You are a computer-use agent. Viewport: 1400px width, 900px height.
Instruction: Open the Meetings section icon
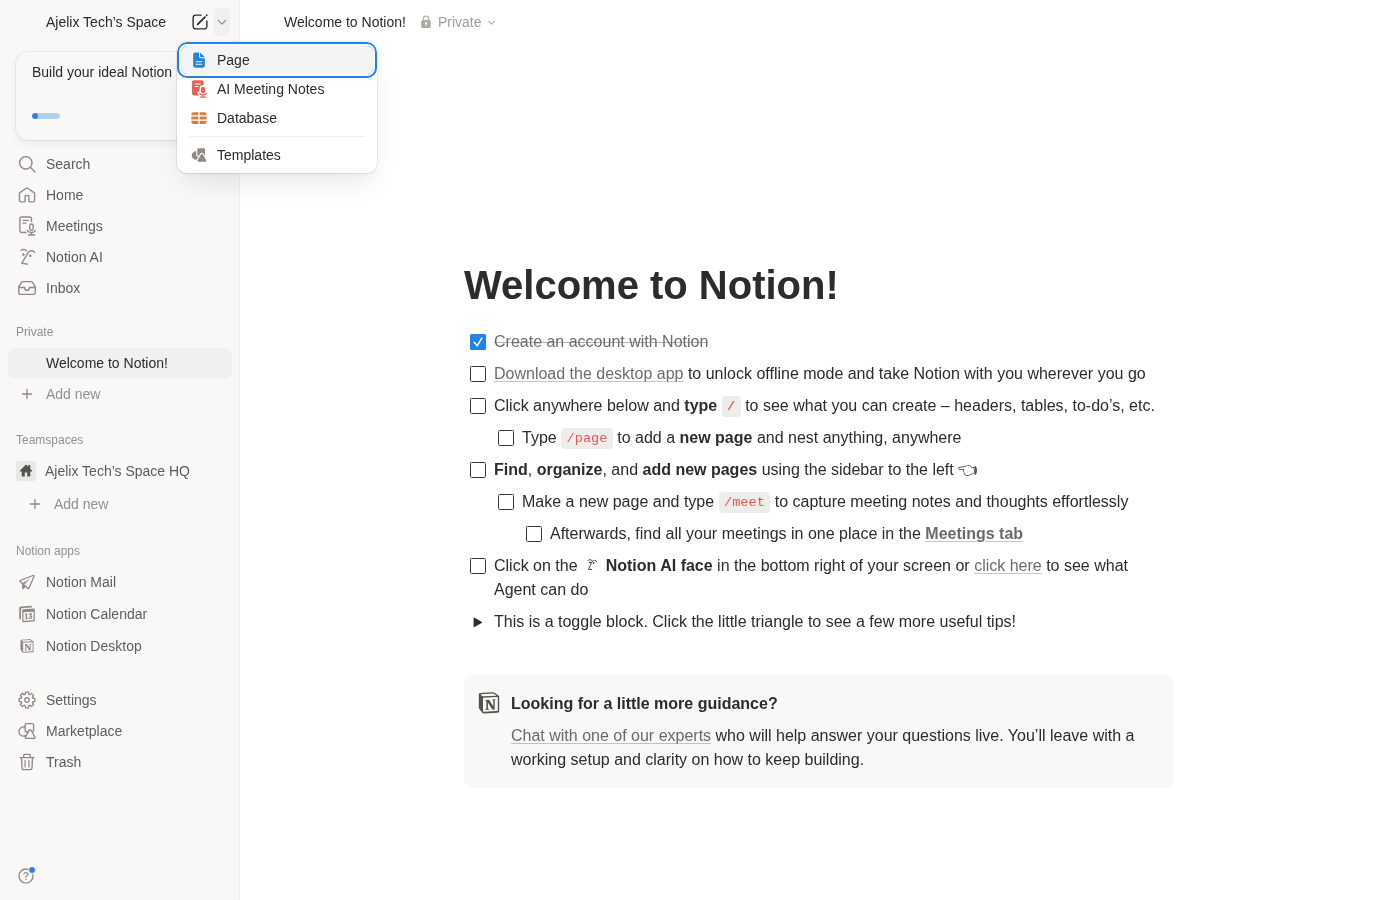(x=27, y=226)
